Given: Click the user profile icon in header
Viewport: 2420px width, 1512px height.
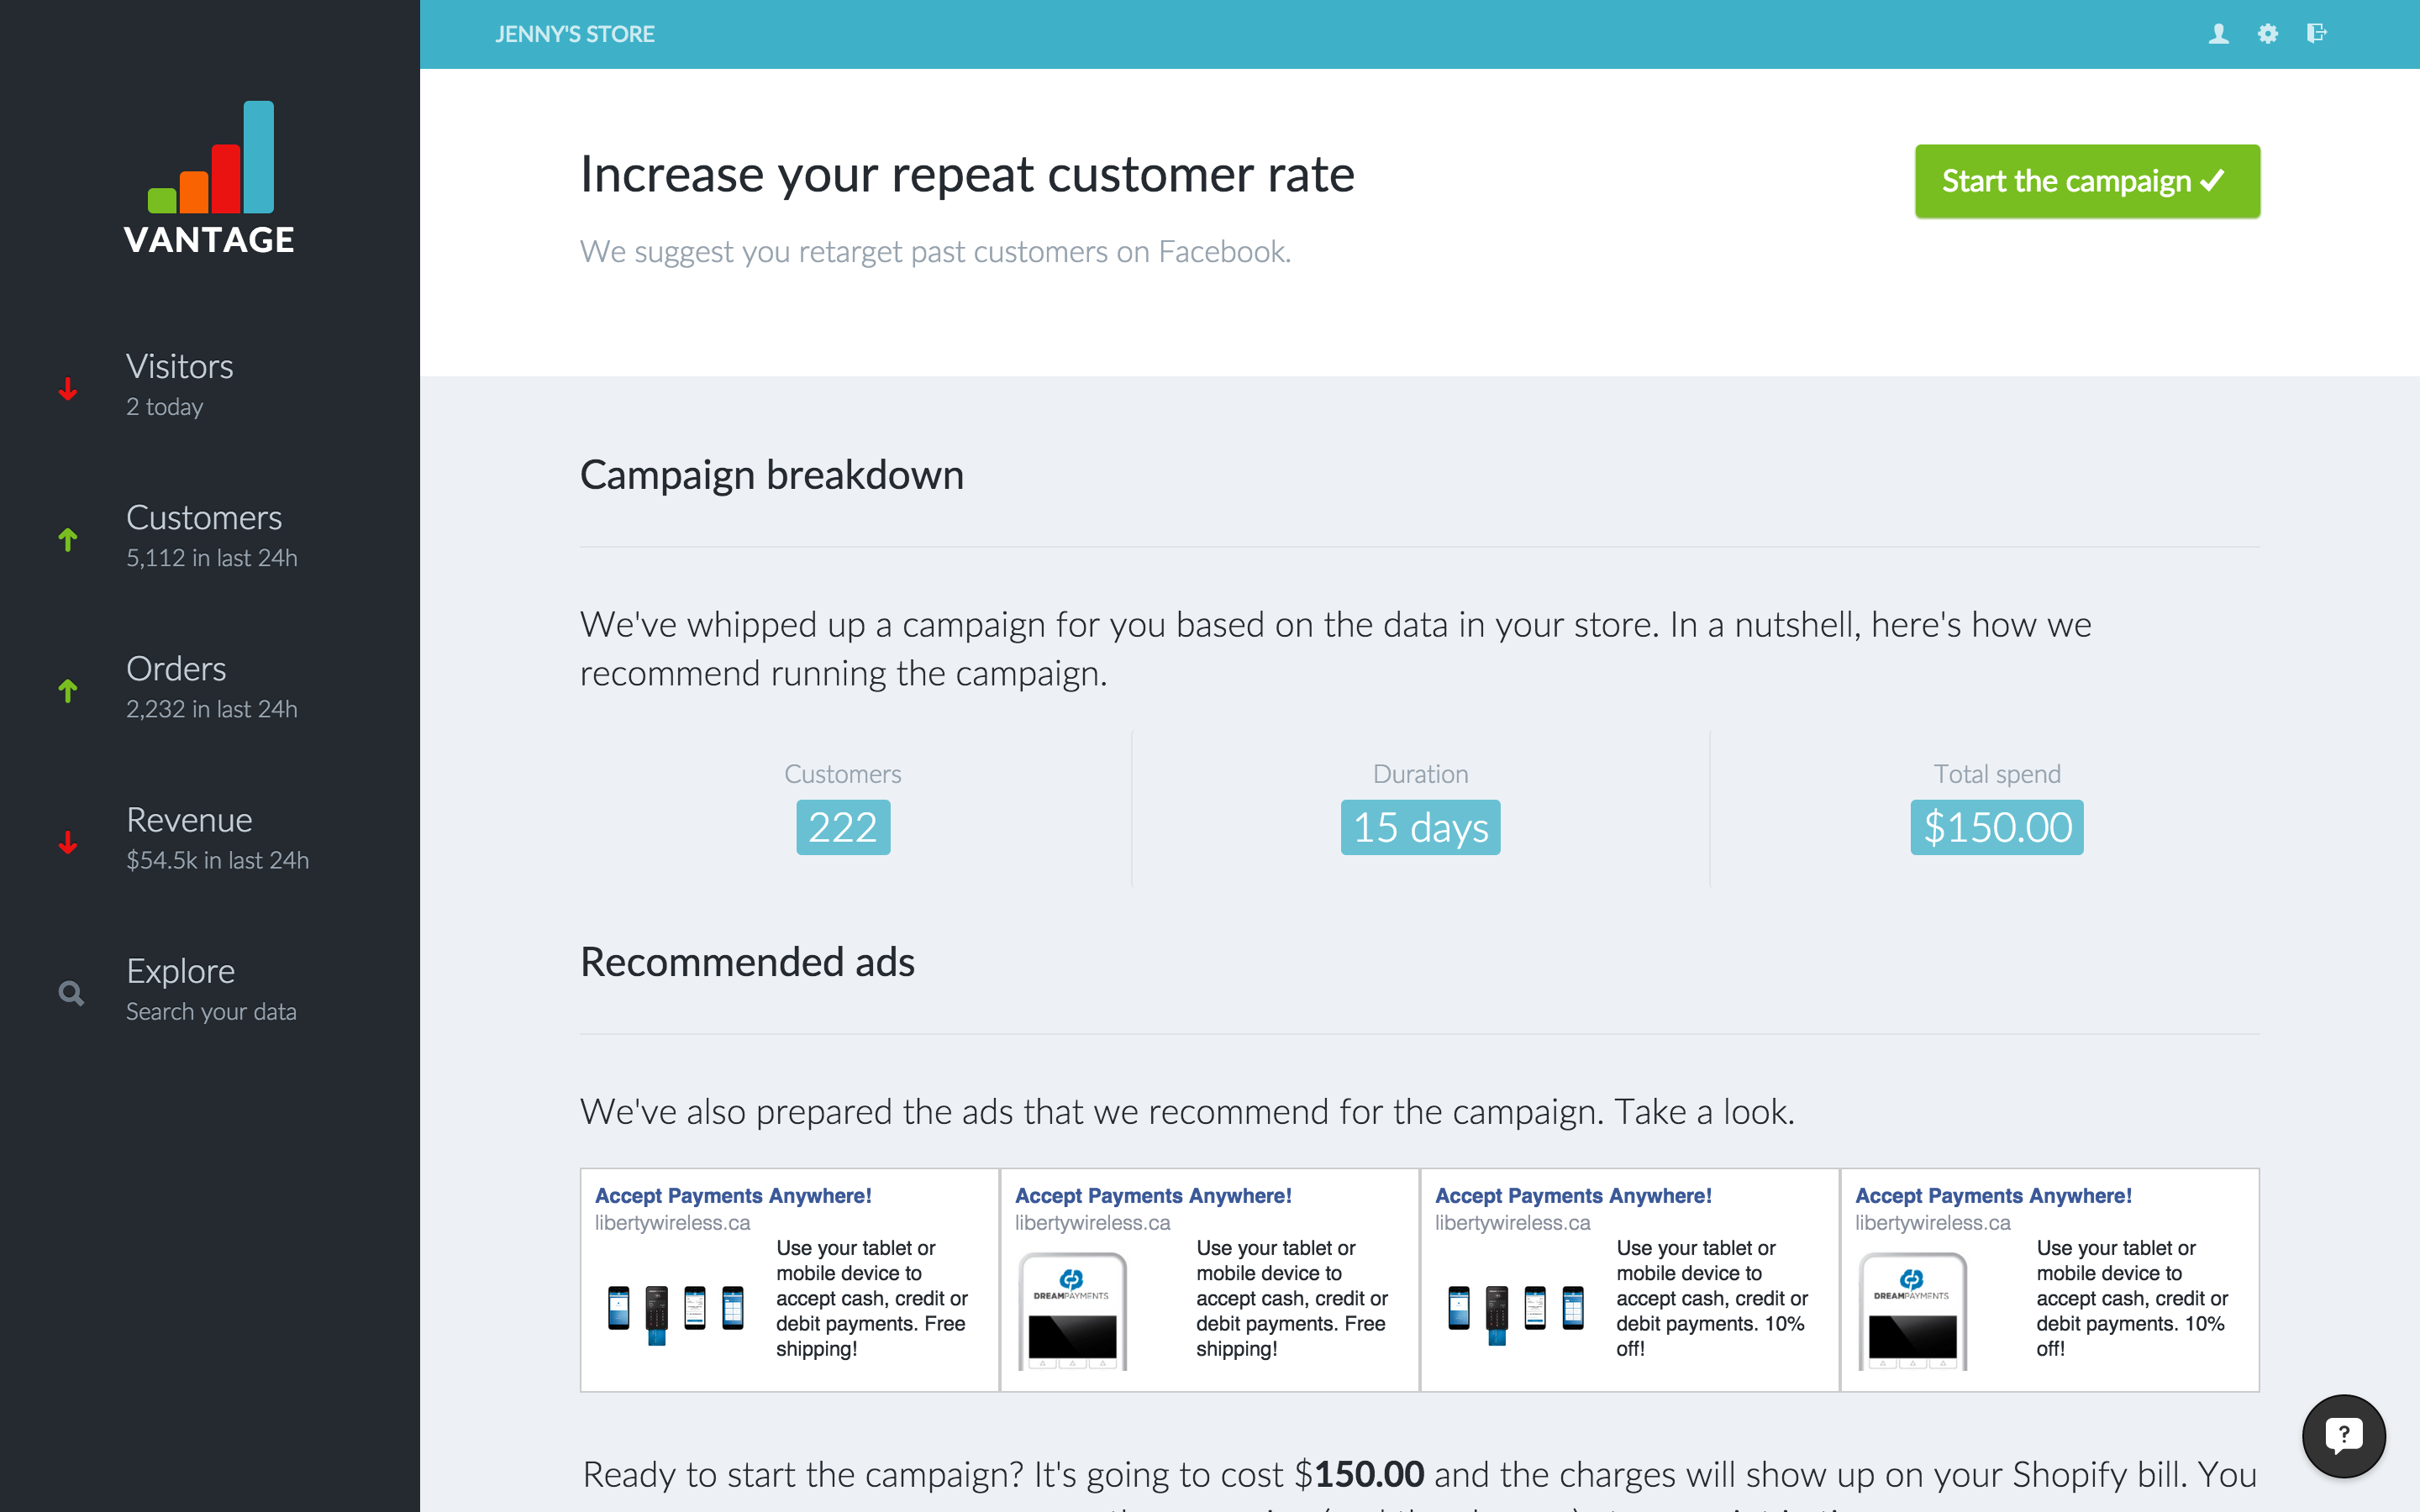Looking at the screenshot, I should (2218, 34).
